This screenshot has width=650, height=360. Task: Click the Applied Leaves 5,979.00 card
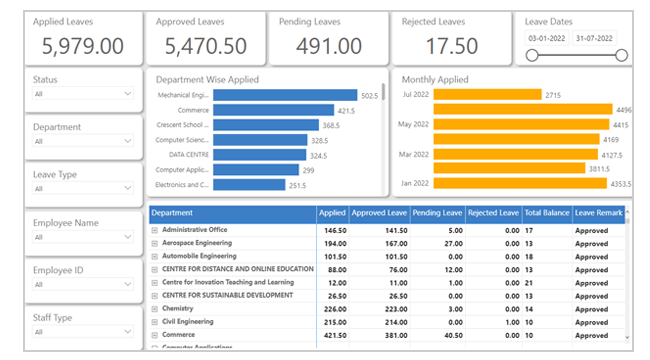(83, 38)
